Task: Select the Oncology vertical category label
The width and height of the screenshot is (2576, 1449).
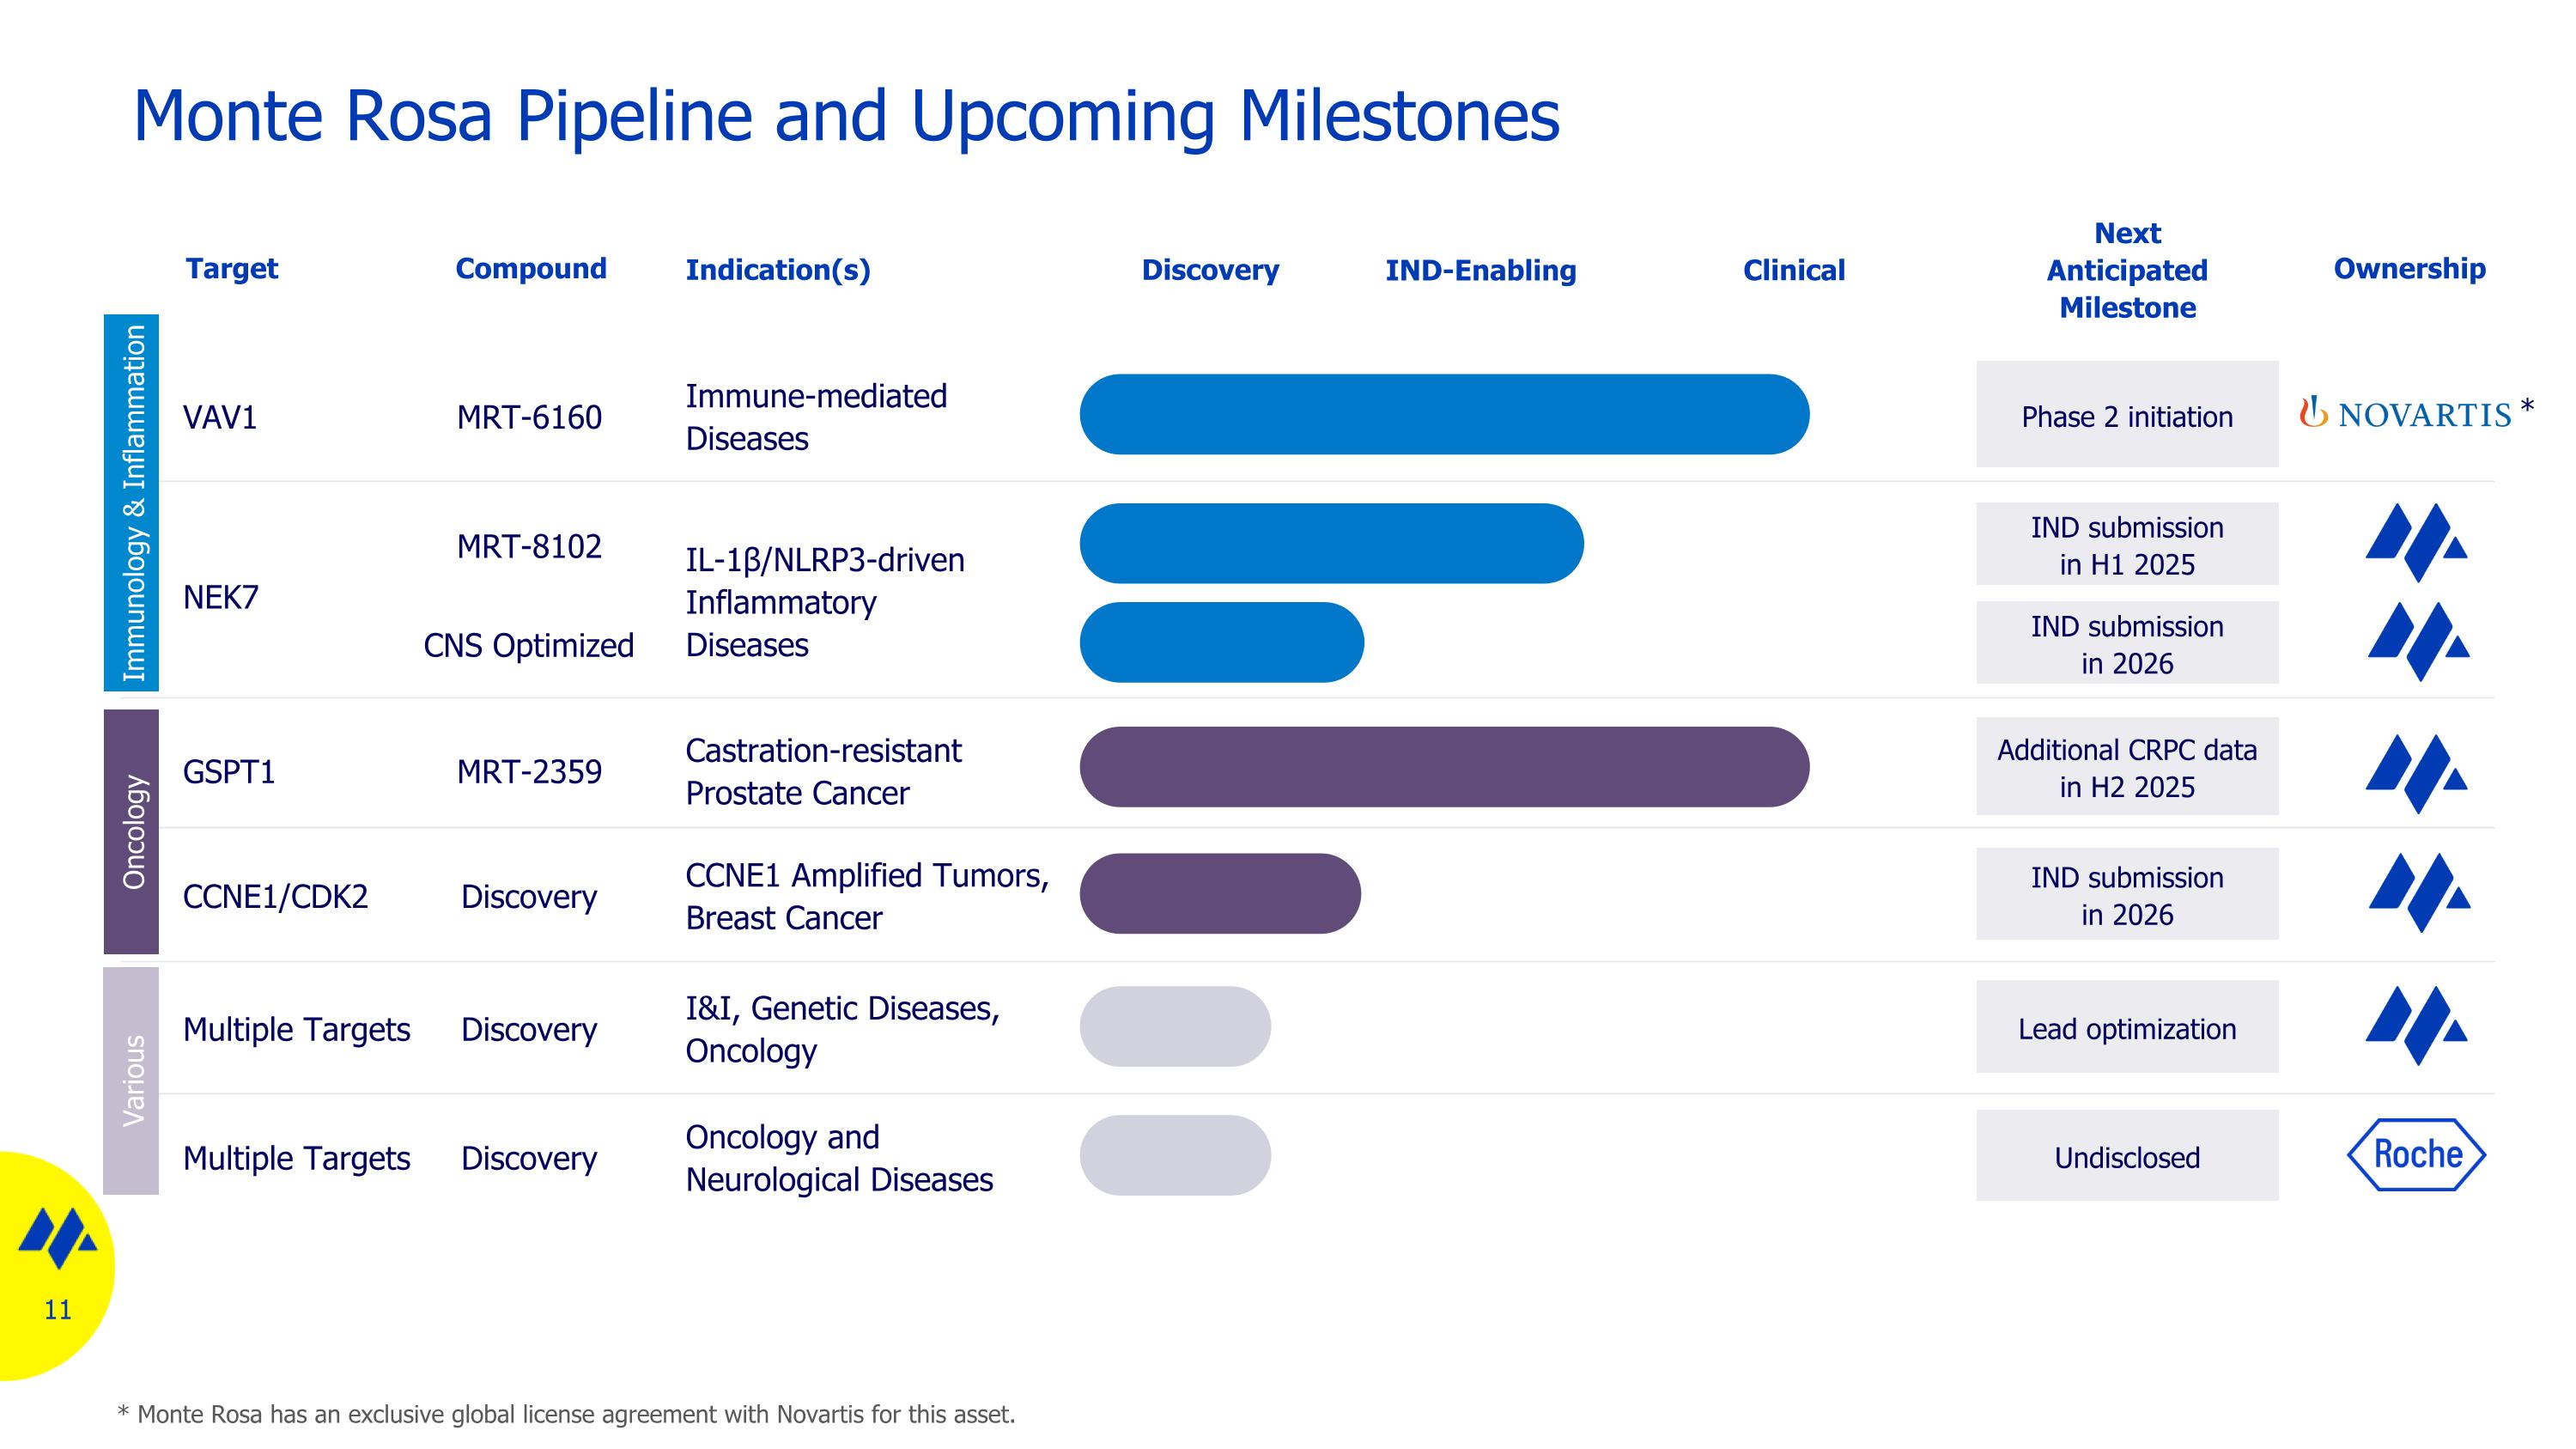Action: point(132,831)
